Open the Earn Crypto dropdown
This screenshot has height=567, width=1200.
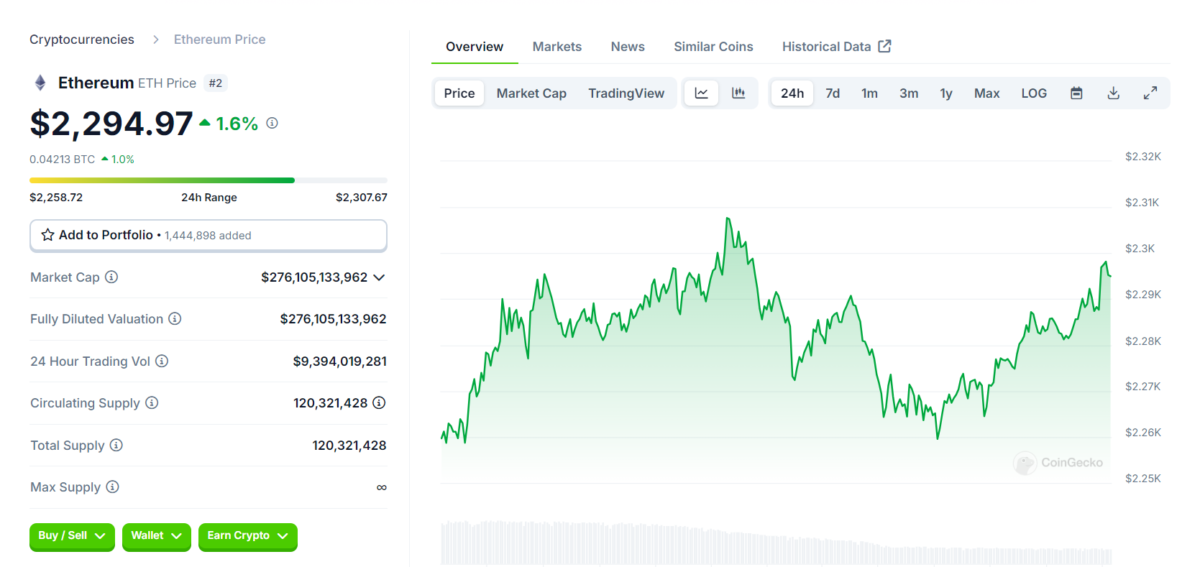247,536
